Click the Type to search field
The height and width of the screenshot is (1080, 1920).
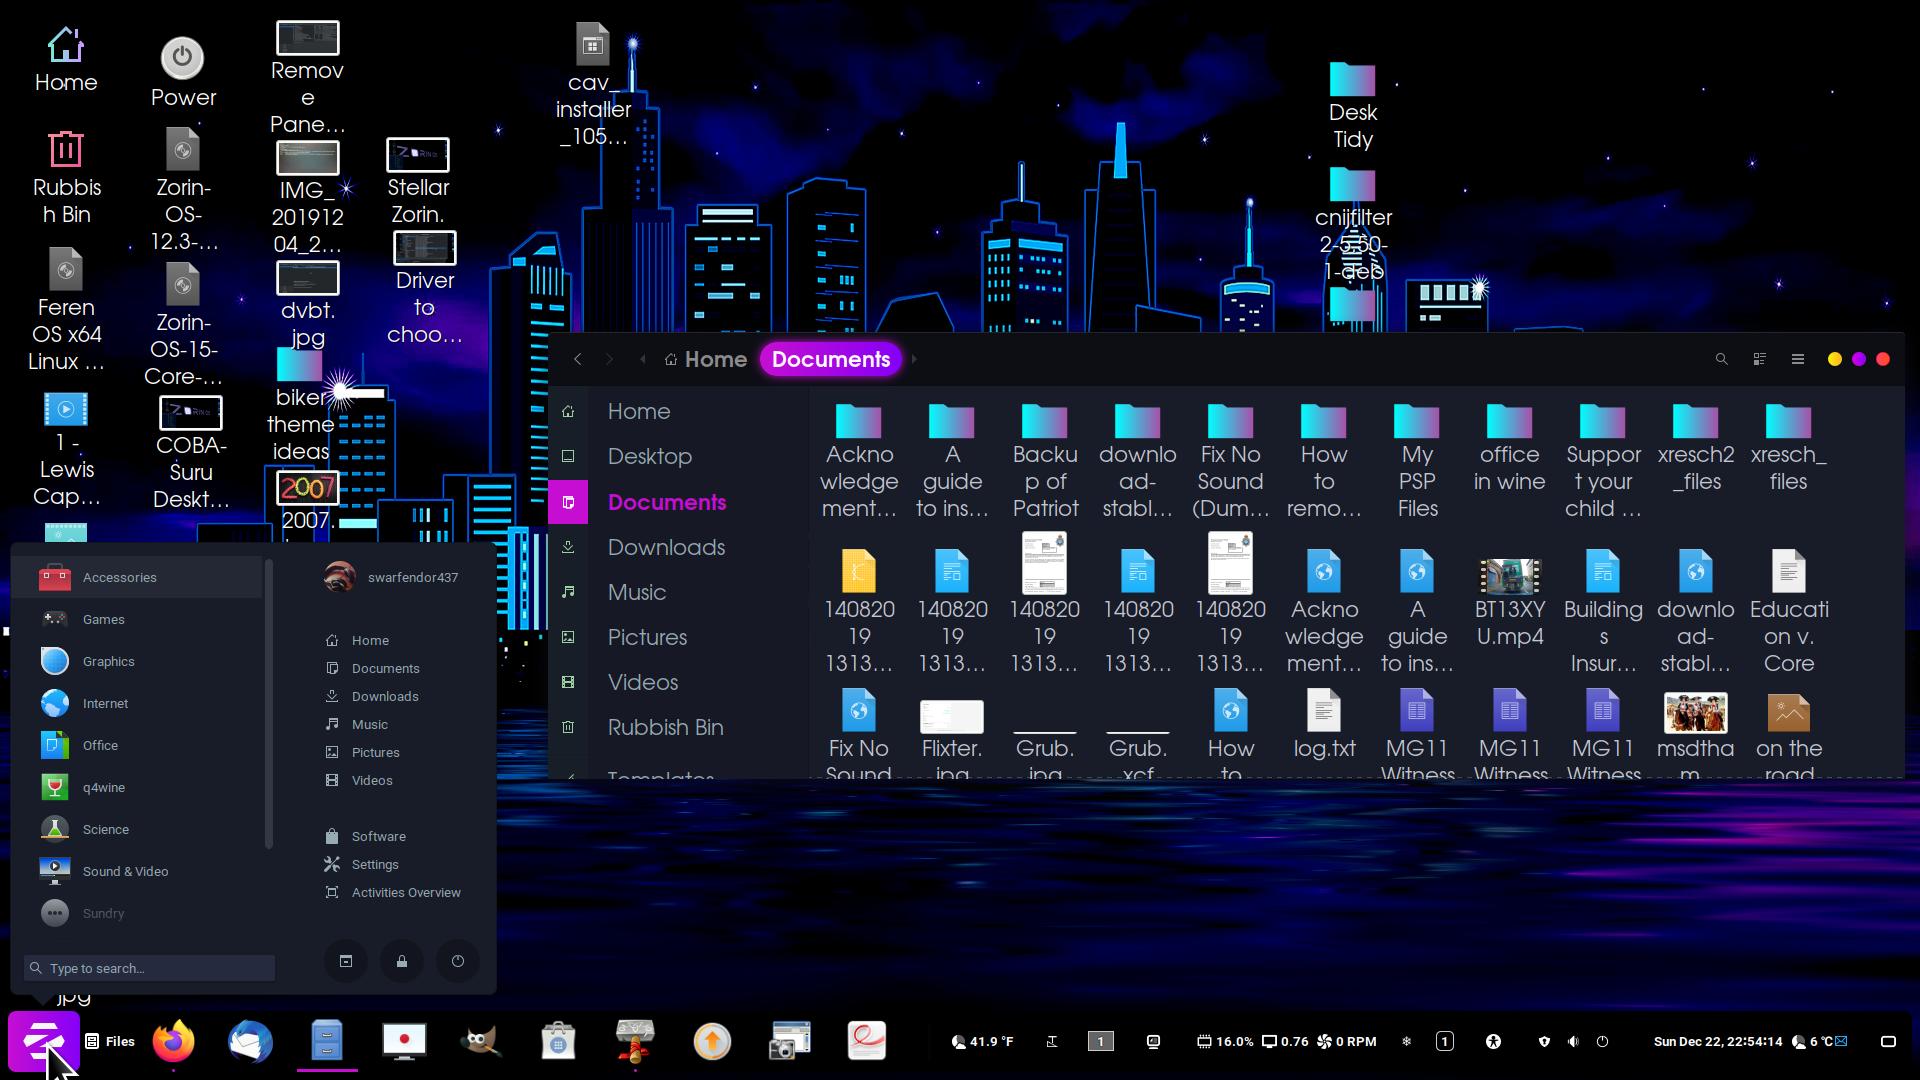[150, 968]
